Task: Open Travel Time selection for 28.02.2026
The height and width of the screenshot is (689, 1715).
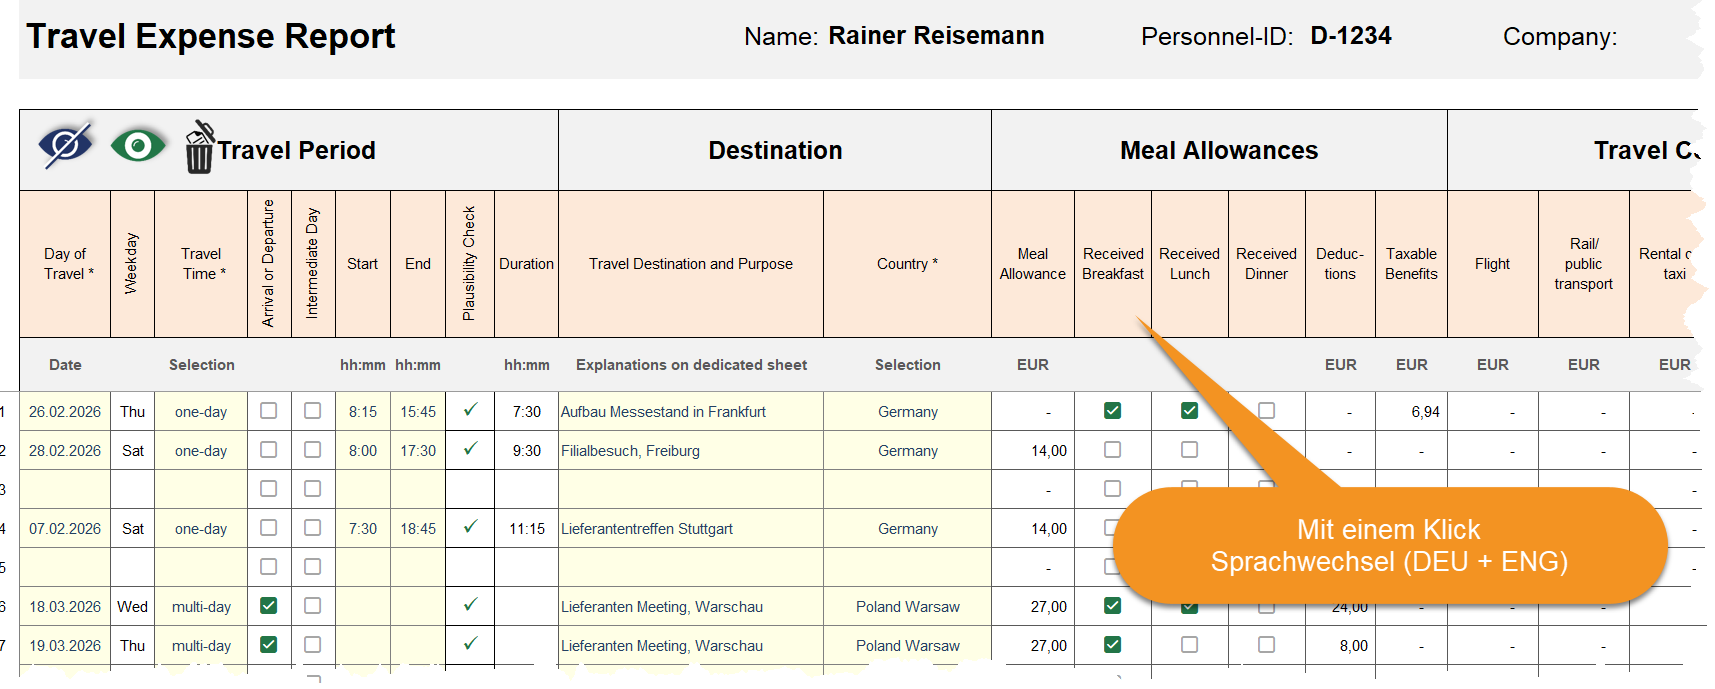Action: coord(201,451)
